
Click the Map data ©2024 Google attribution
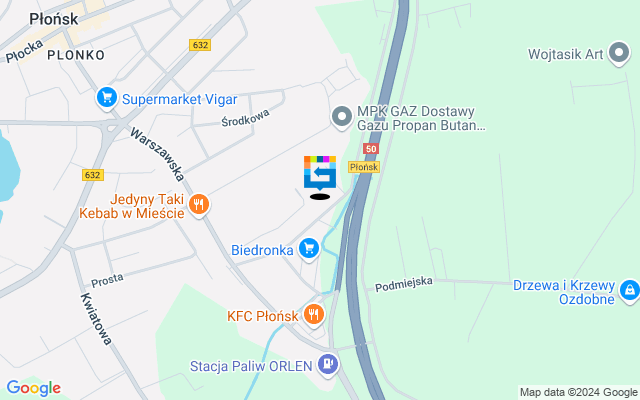[579, 393]
